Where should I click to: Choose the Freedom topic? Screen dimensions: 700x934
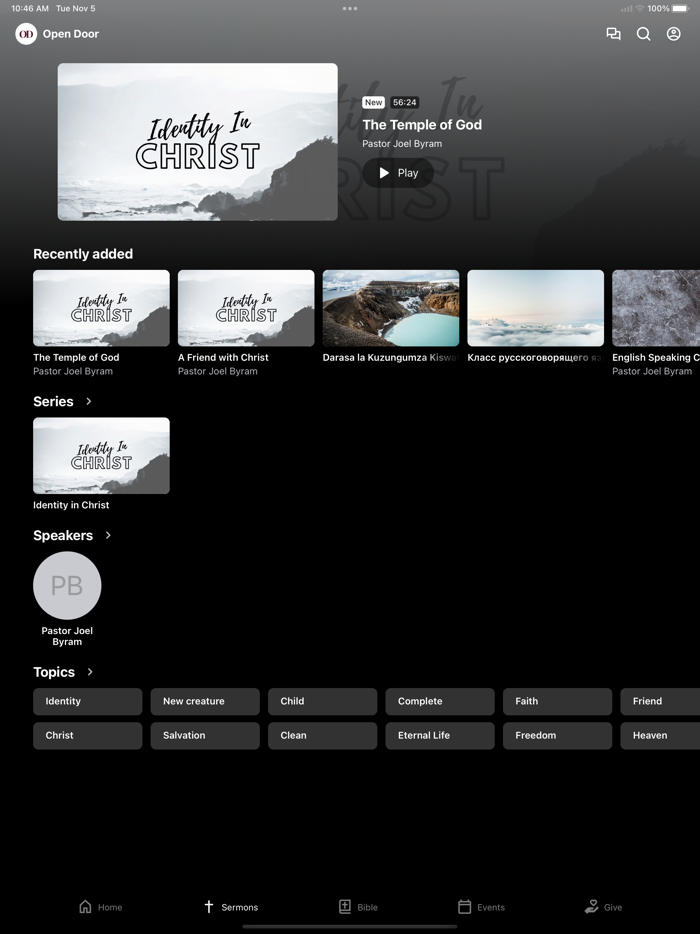pos(557,736)
